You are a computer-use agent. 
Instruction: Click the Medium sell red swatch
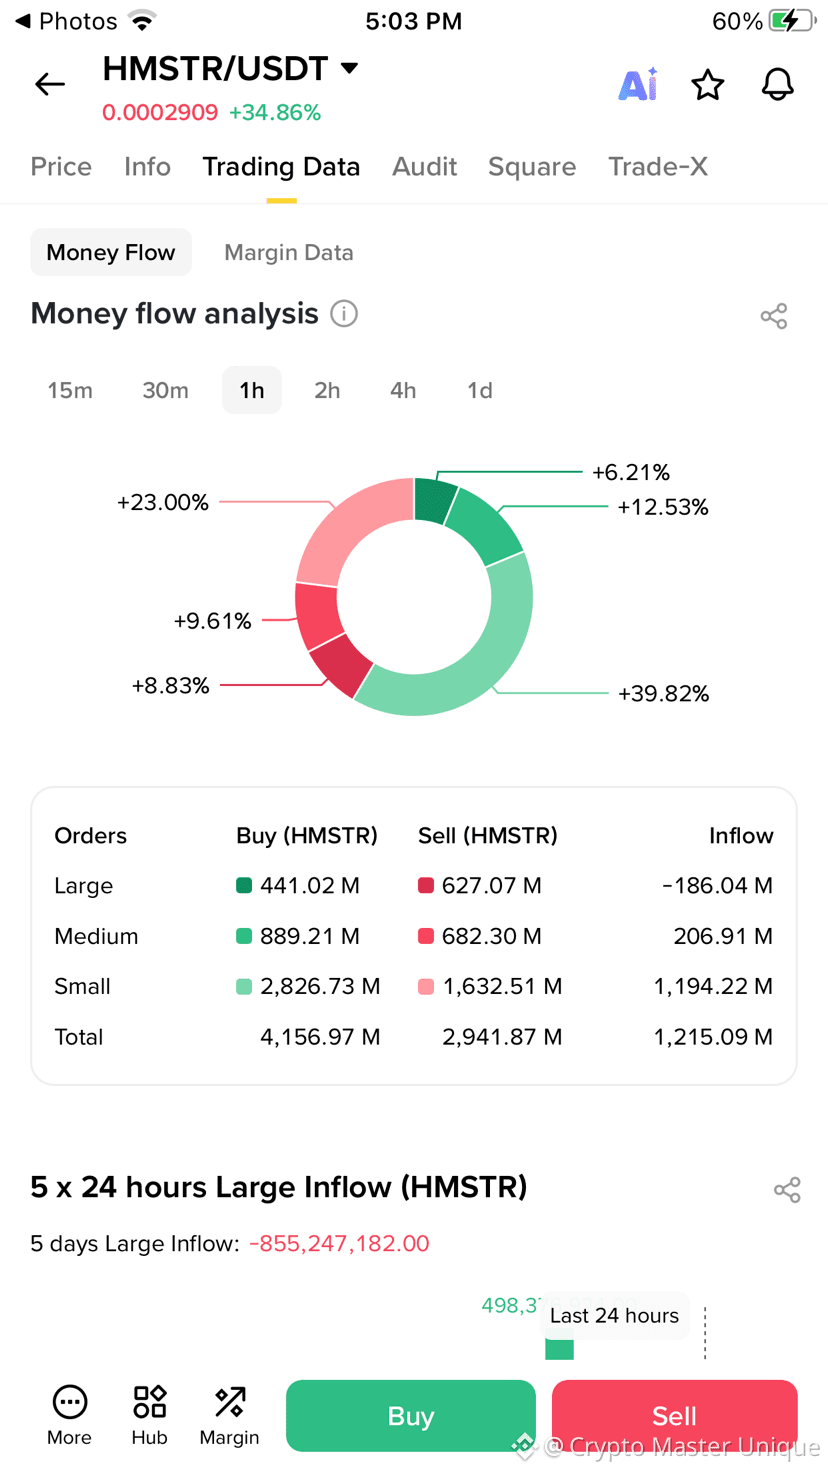tap(425, 936)
